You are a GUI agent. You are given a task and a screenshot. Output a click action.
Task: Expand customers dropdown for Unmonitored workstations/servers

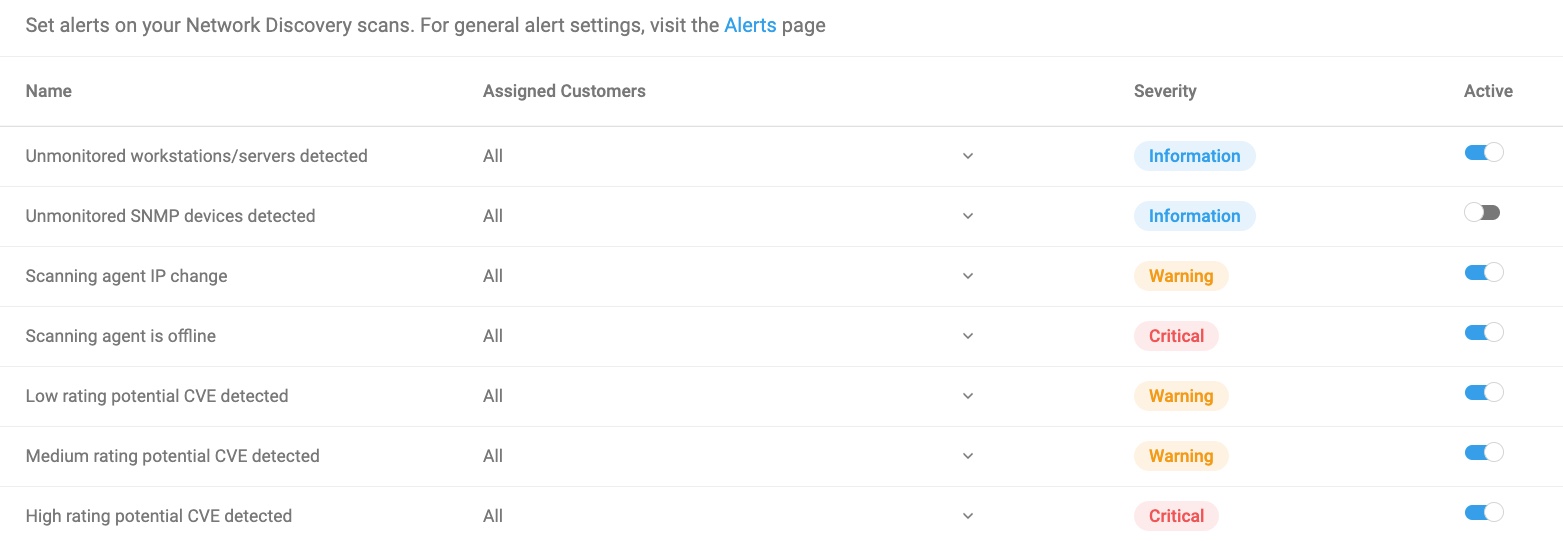point(968,157)
